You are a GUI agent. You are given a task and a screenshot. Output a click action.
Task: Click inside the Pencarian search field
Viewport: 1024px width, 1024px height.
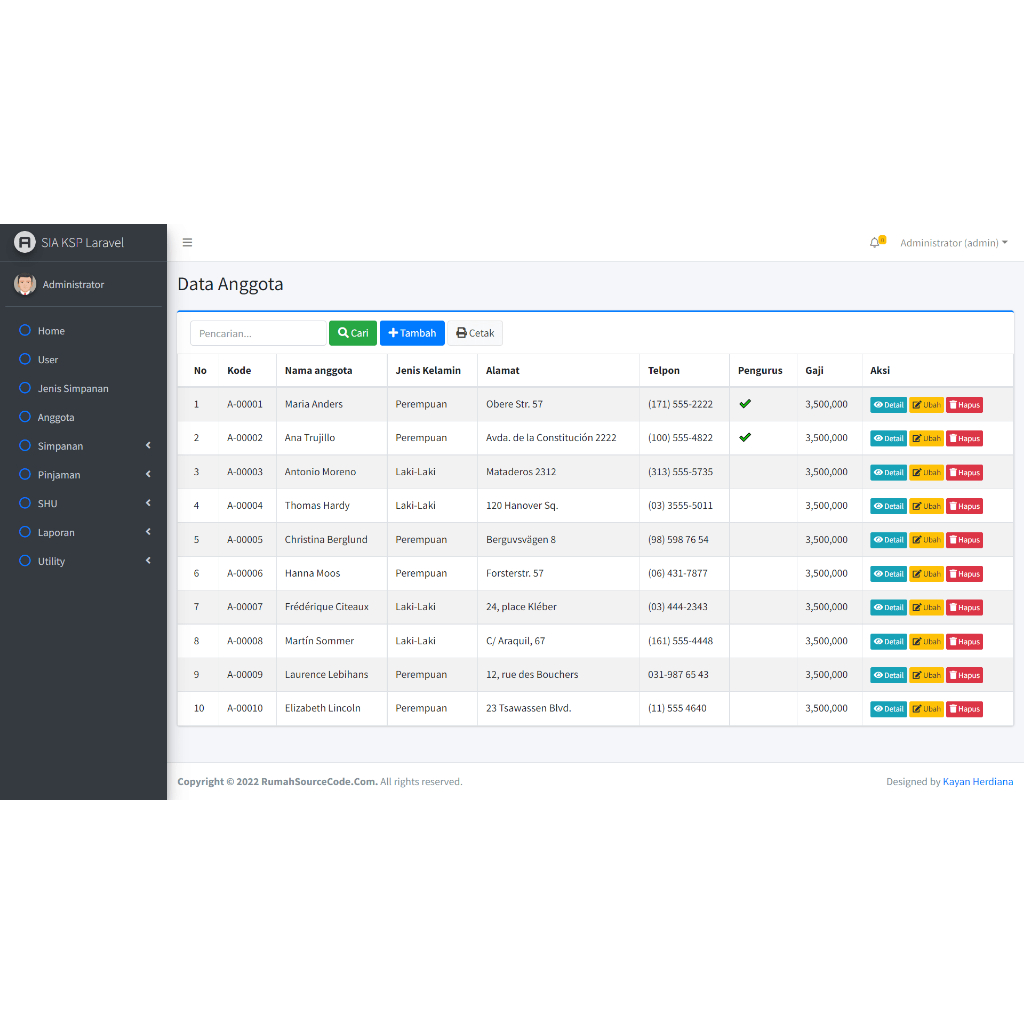(x=258, y=333)
